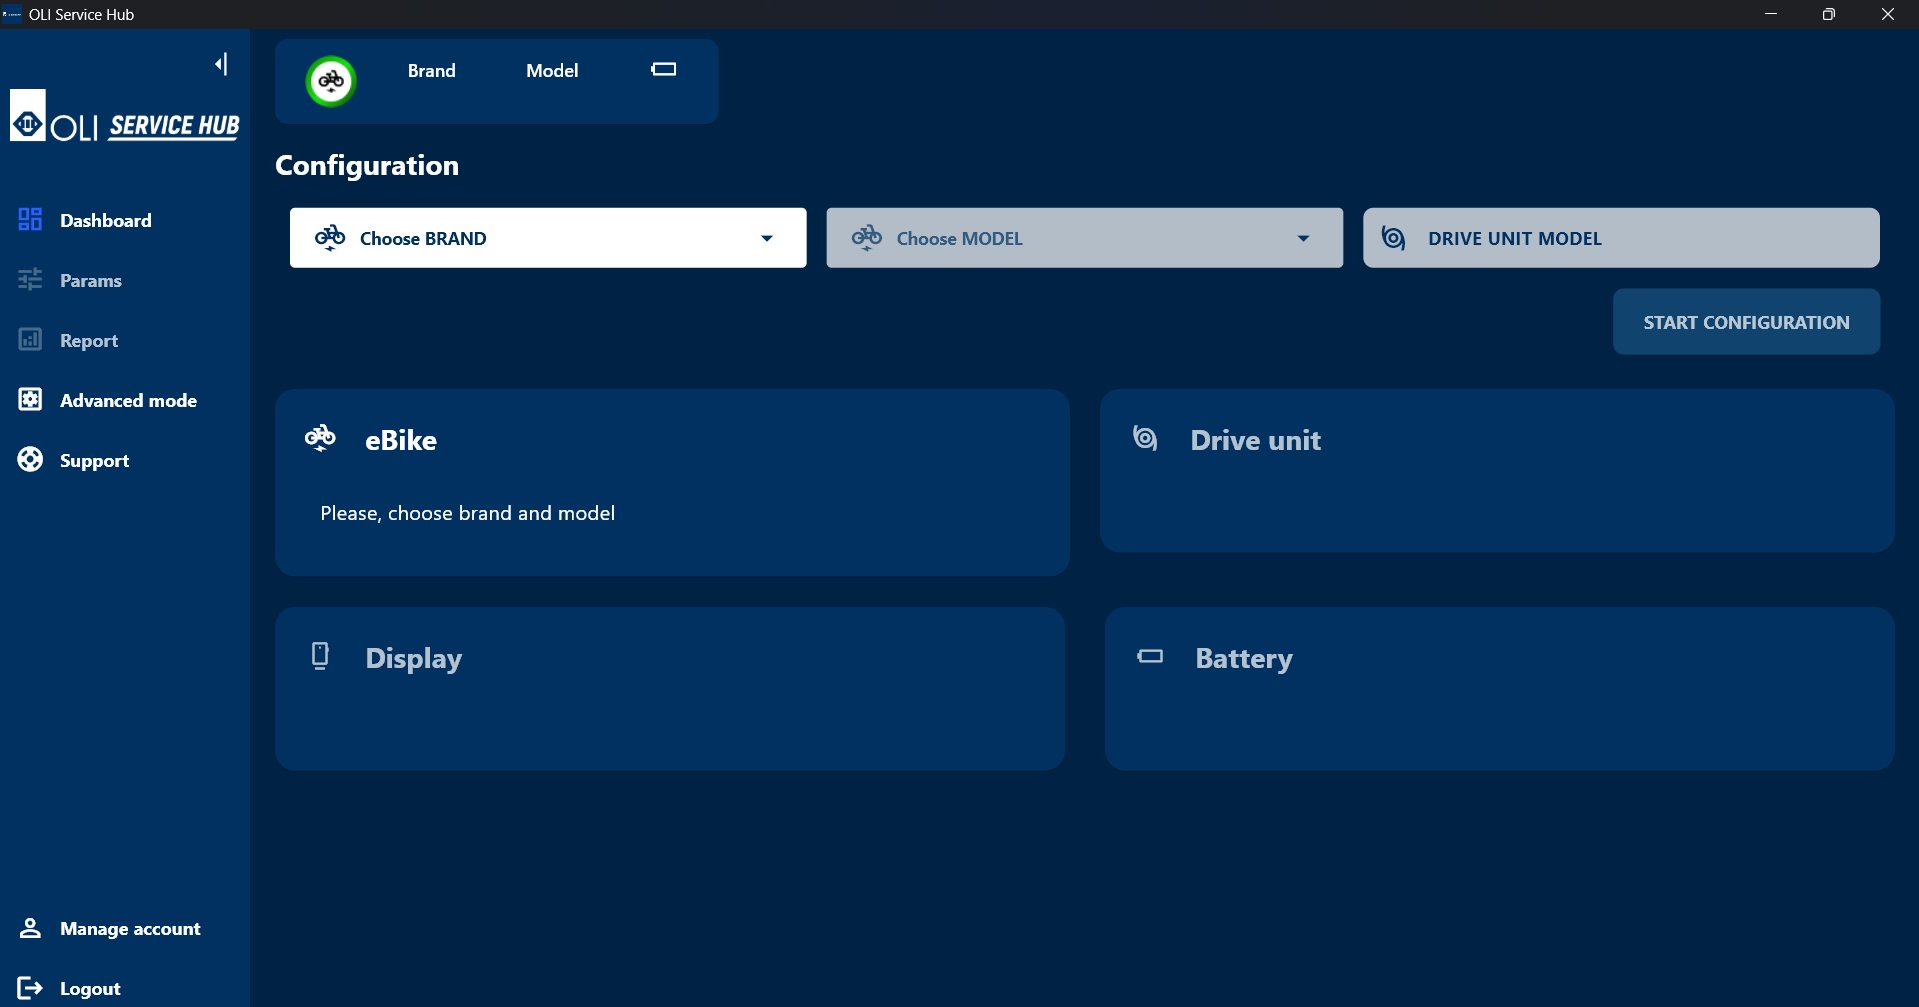Open the Choose BRAND dropdown

pos(548,238)
